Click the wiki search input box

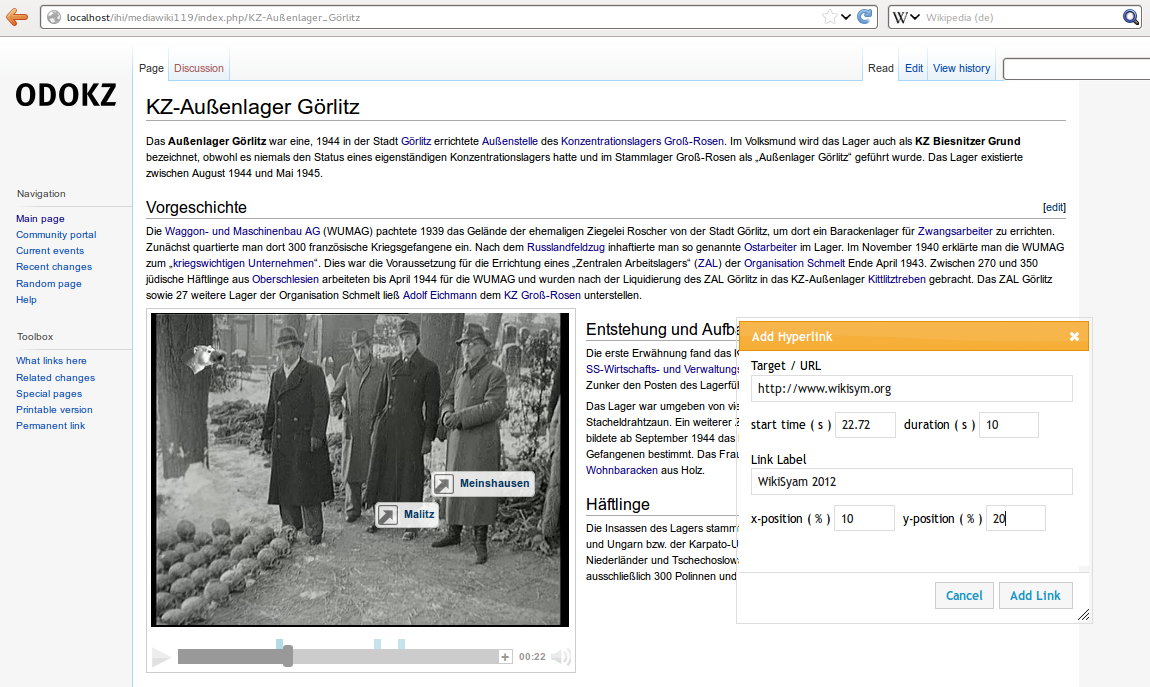[x=1076, y=69]
